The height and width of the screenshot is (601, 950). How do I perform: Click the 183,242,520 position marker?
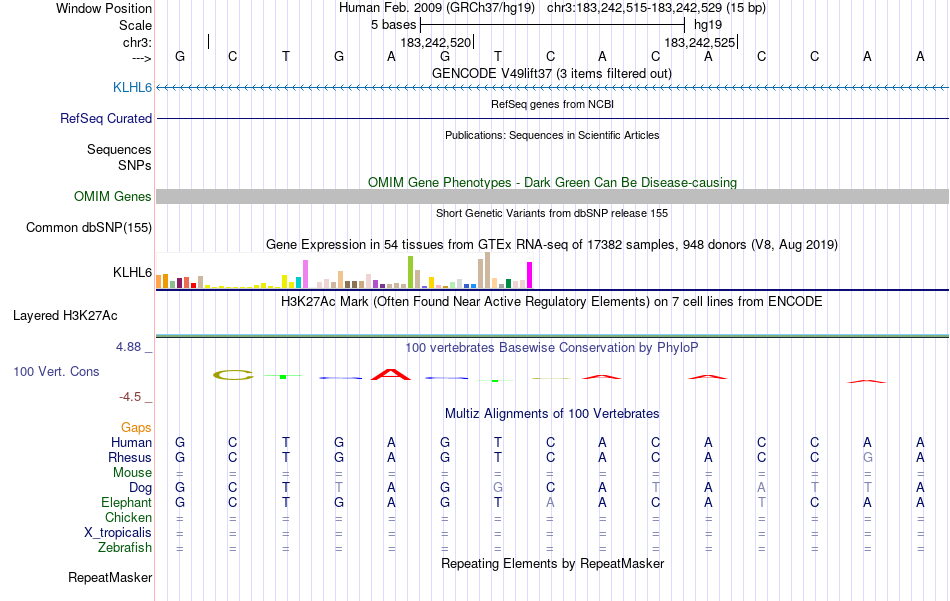436,42
